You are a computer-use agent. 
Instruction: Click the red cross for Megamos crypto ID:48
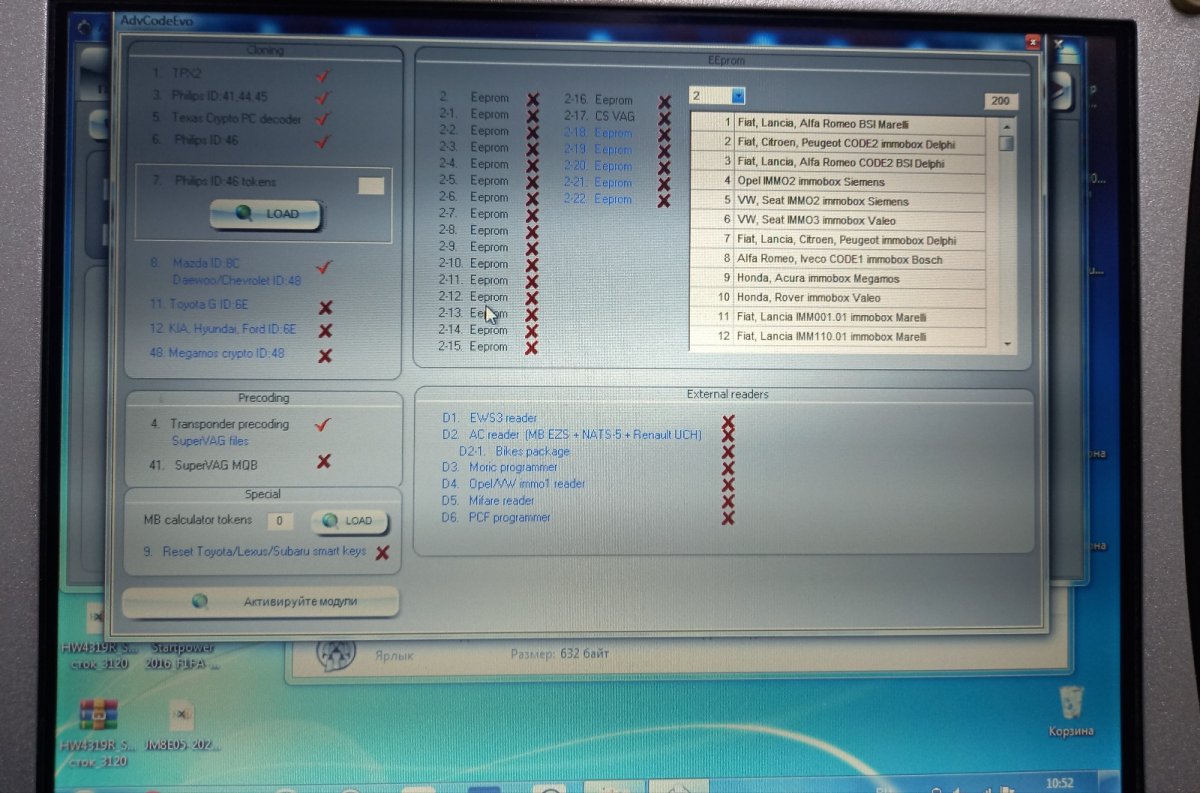point(325,355)
